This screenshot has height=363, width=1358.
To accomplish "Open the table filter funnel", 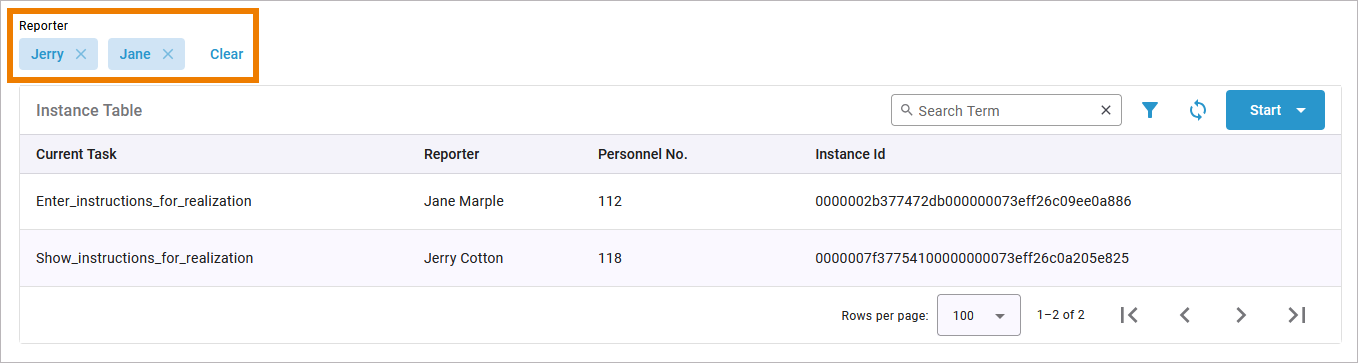I will (1150, 110).
